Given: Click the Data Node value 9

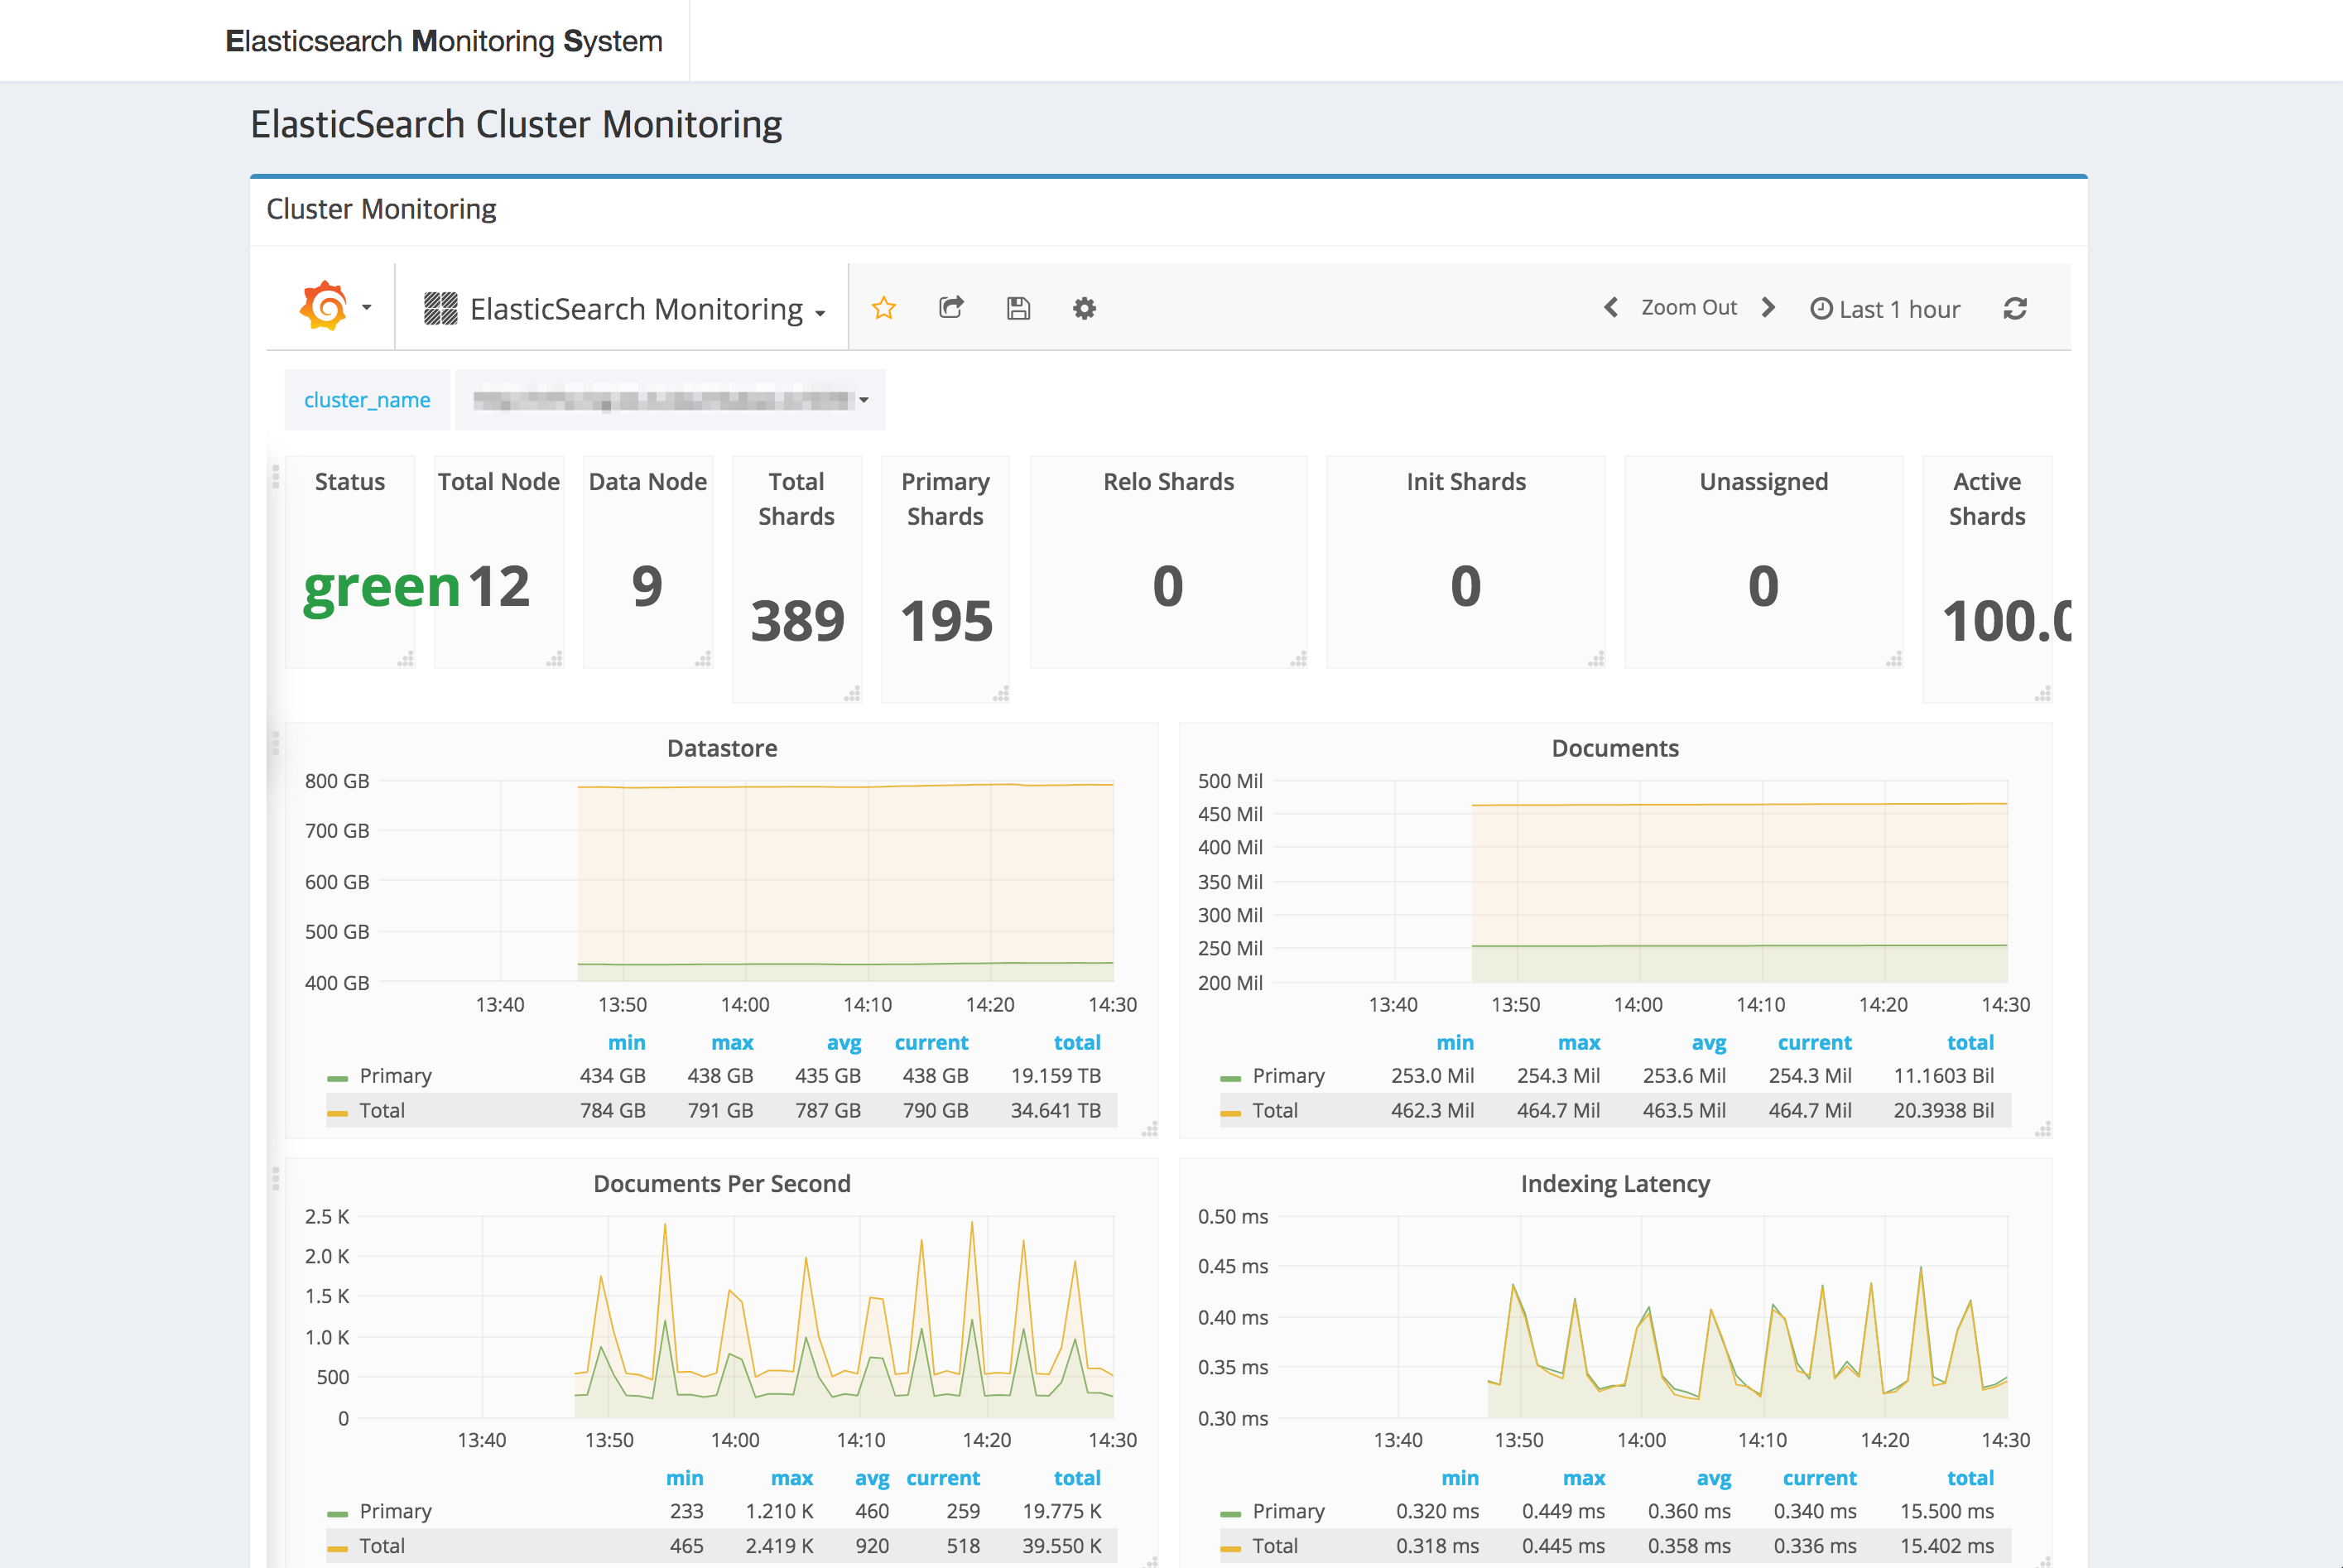Looking at the screenshot, I should coord(647,586).
